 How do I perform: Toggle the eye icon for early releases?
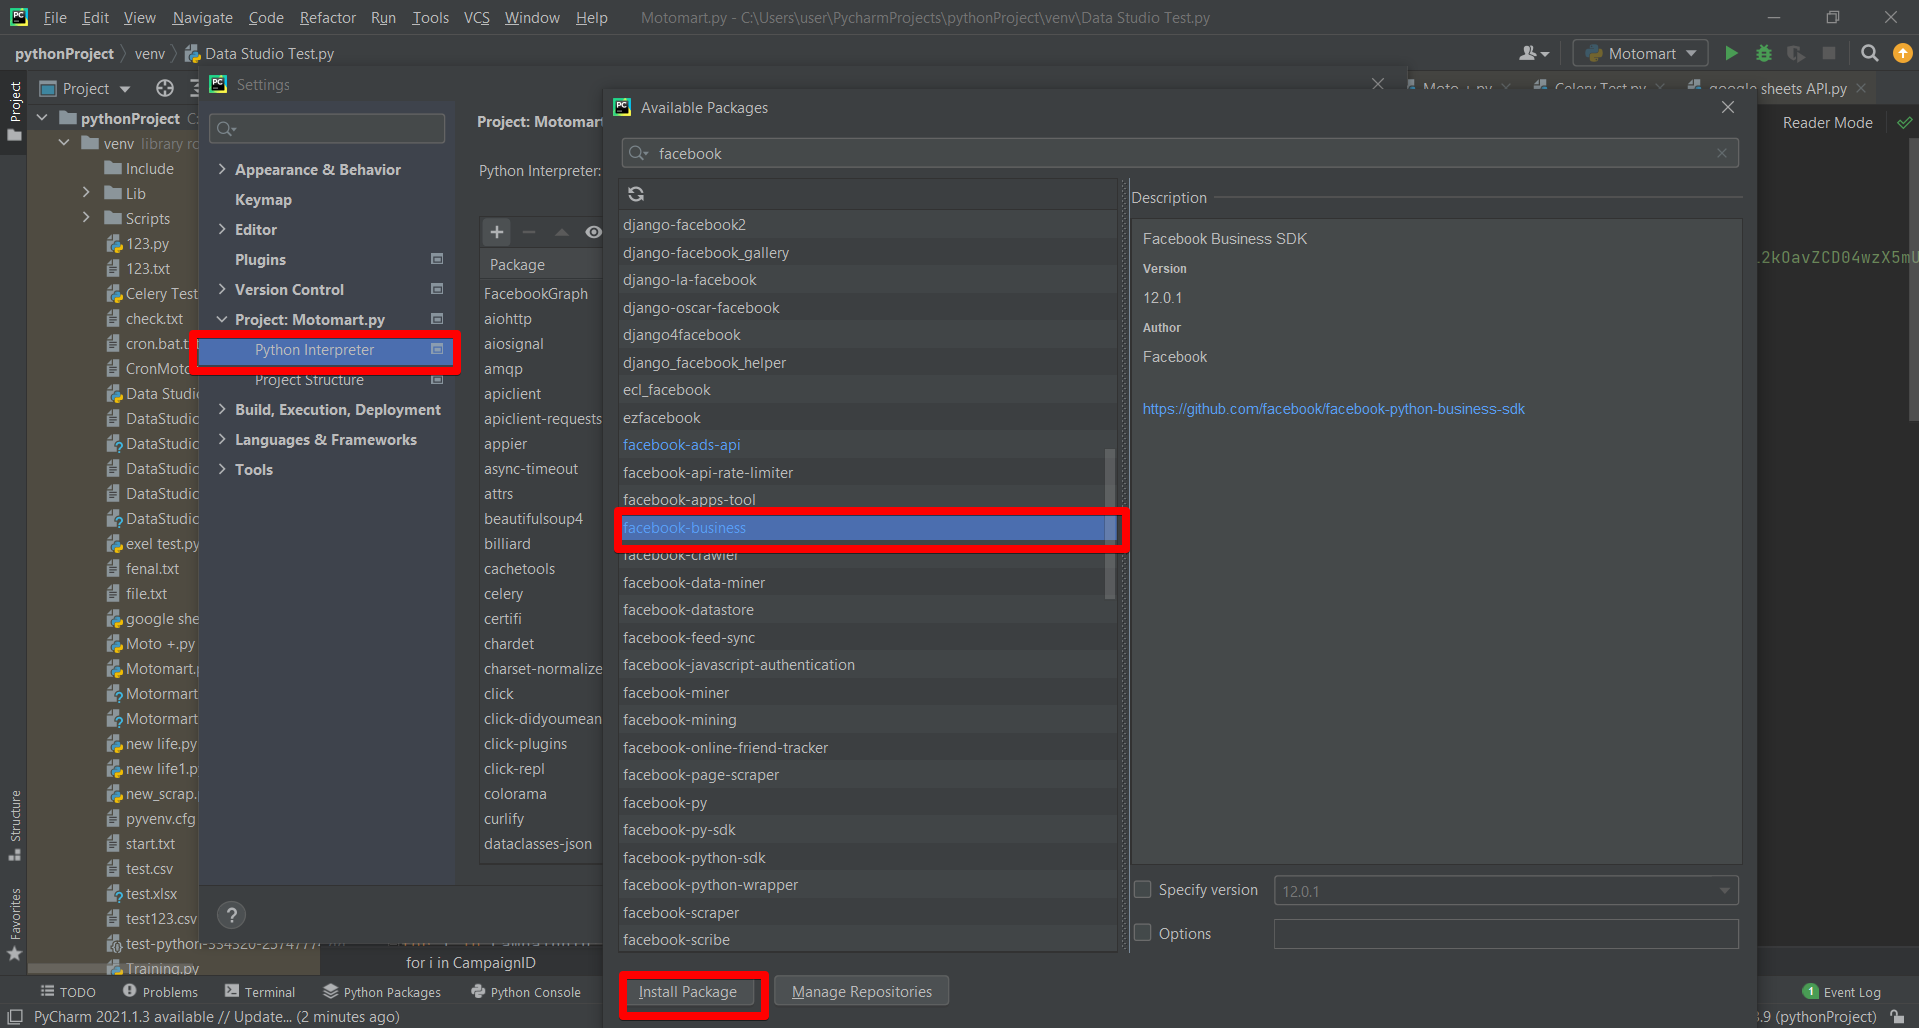(593, 232)
